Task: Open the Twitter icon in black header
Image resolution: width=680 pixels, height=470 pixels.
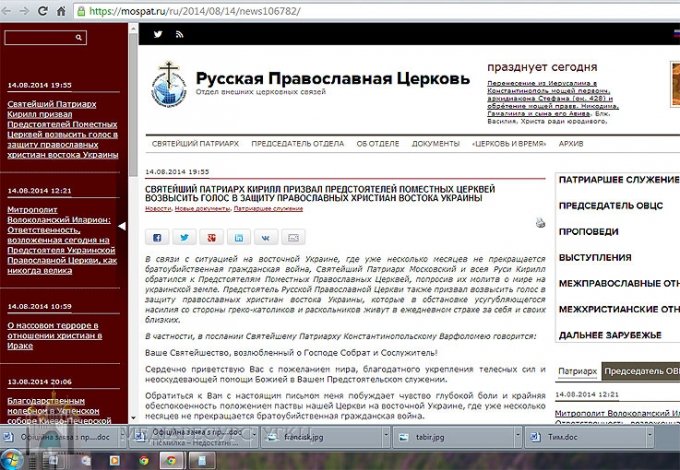Action: pyautogui.click(x=158, y=34)
